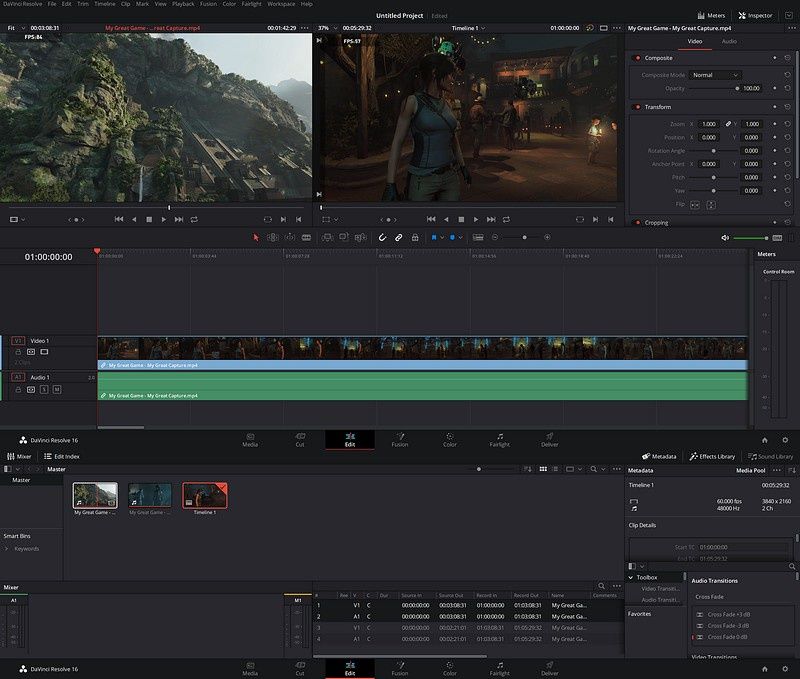The width and height of the screenshot is (800, 679).
Task: Select the Selection Mode arrow tool
Action: (x=256, y=238)
